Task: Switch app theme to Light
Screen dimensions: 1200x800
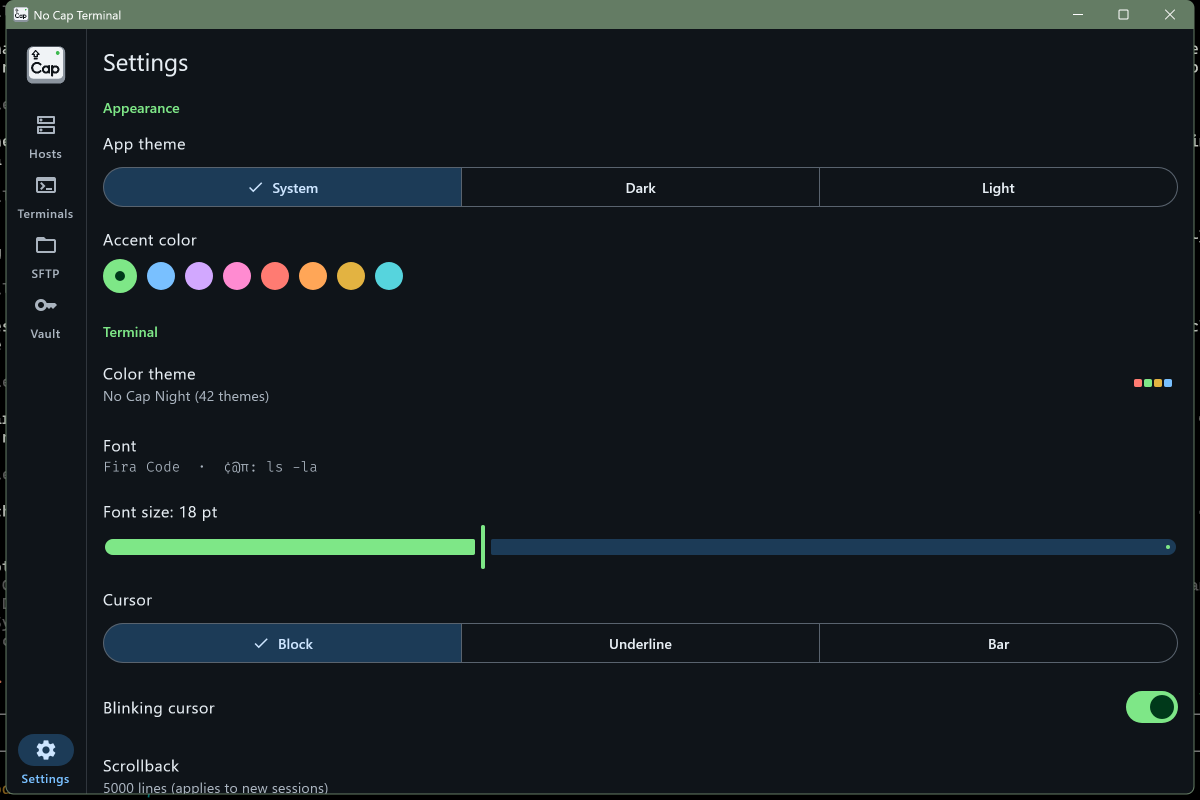Action: tap(998, 187)
